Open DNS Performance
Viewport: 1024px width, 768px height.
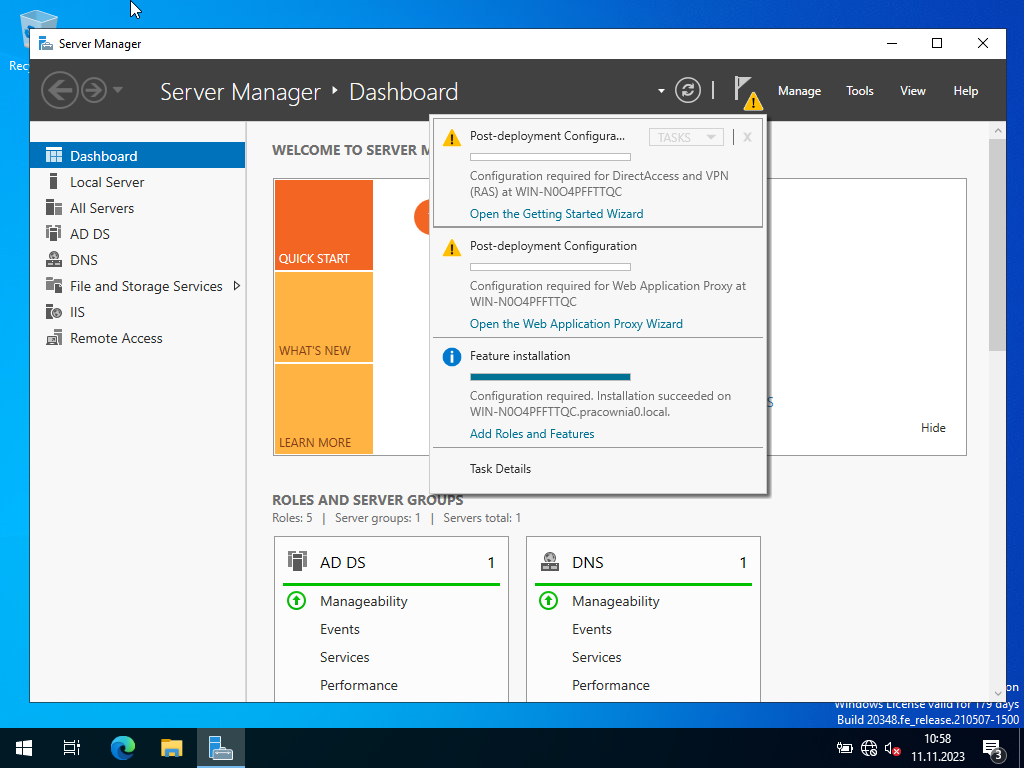click(611, 685)
